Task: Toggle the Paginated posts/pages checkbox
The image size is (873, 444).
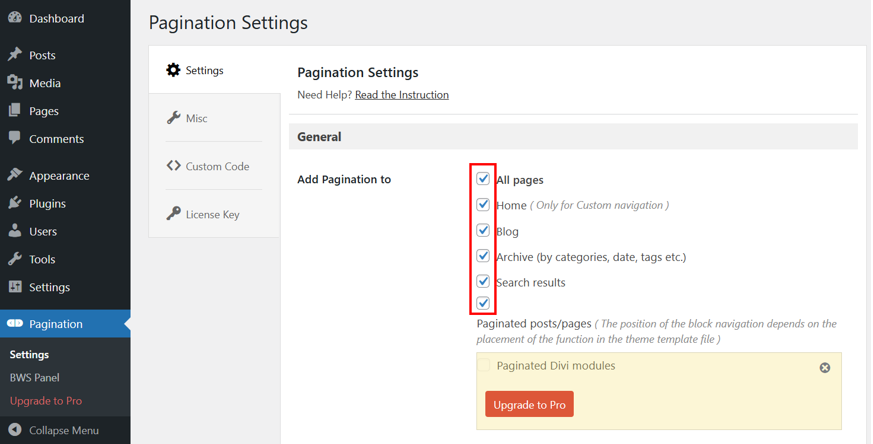Action: coord(483,303)
